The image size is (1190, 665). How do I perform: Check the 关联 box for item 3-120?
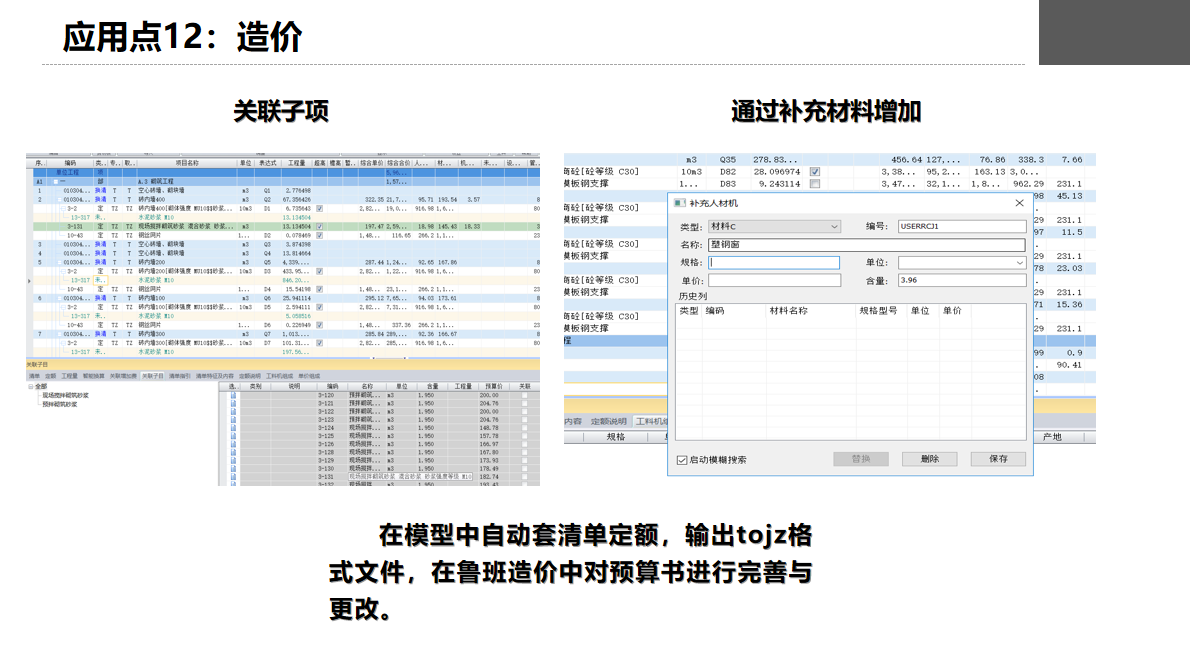524,396
